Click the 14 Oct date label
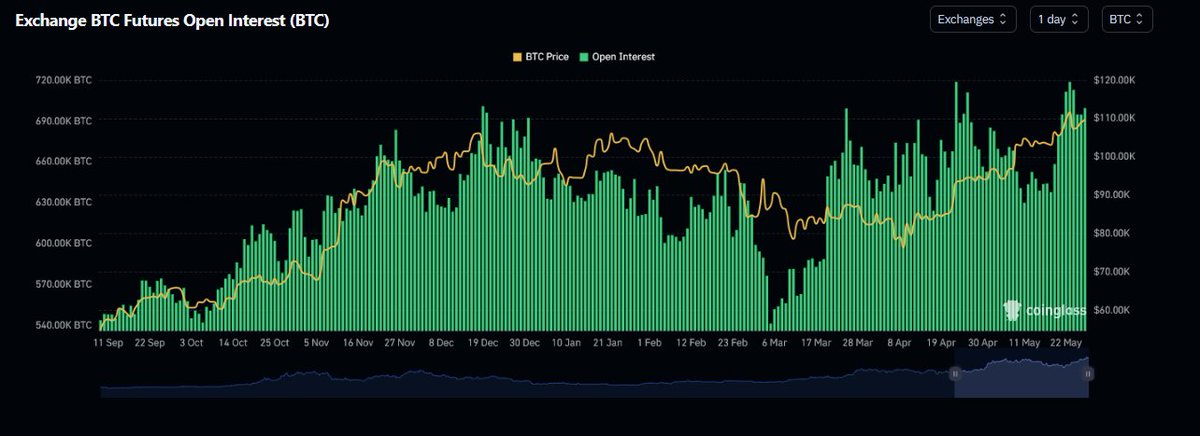The image size is (1200, 436). [233, 342]
